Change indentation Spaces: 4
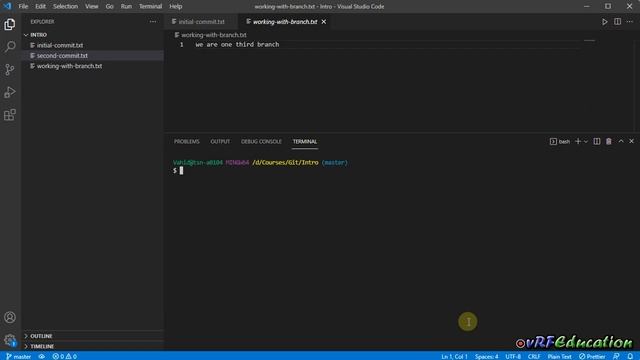This screenshot has width=640, height=360. tap(487, 356)
